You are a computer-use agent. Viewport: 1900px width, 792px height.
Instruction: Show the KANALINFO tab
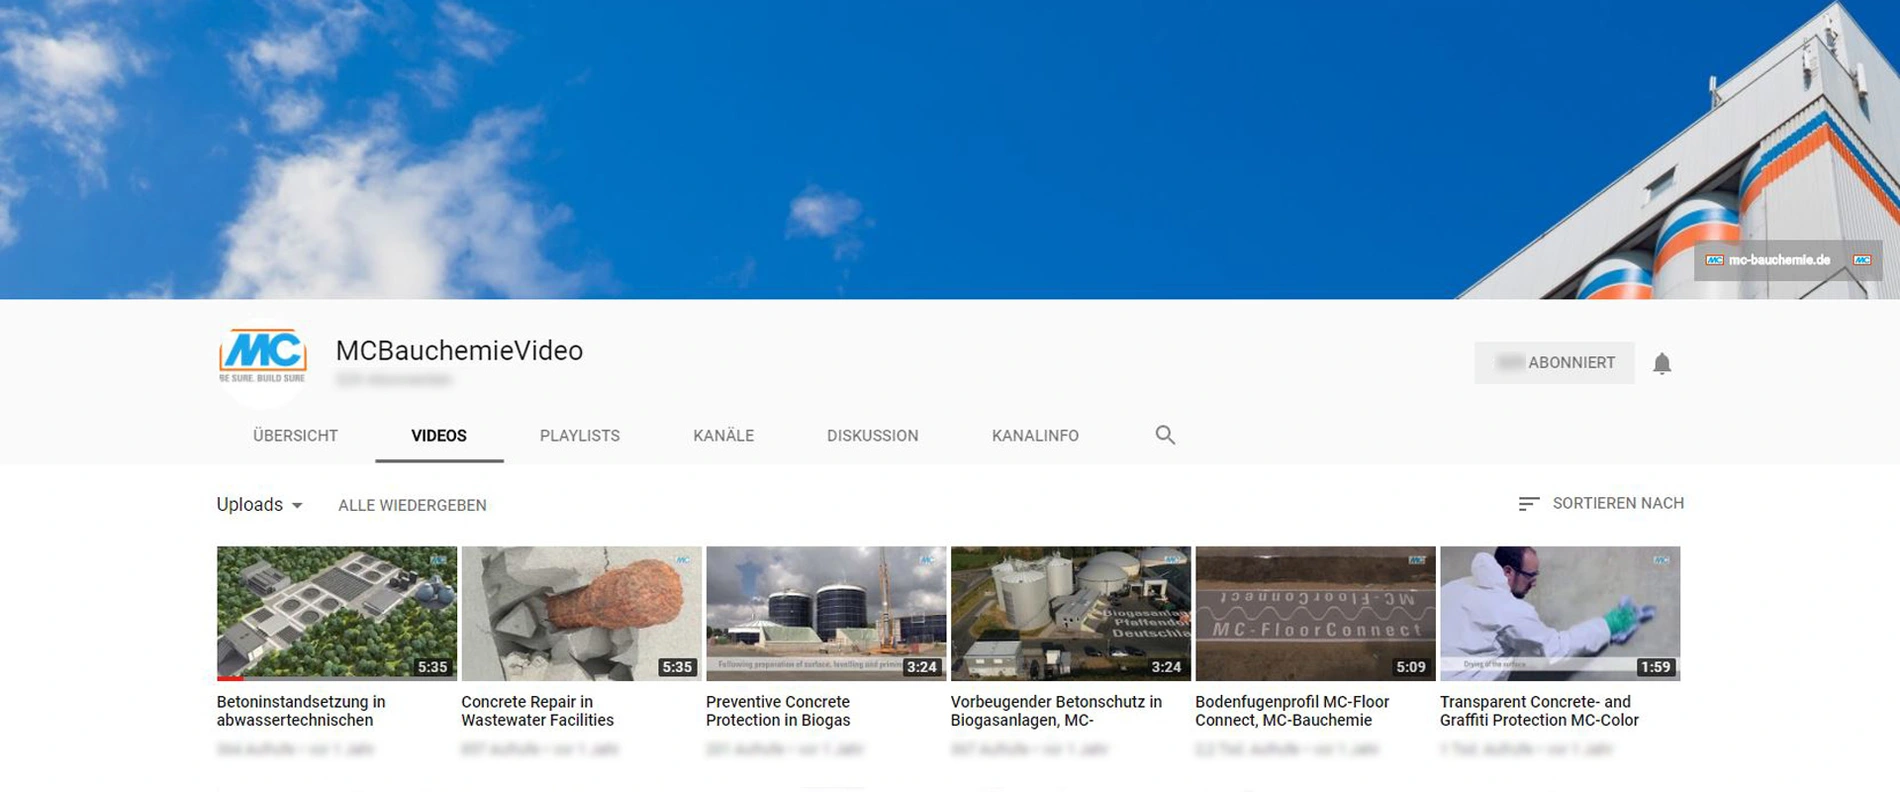pos(1035,436)
